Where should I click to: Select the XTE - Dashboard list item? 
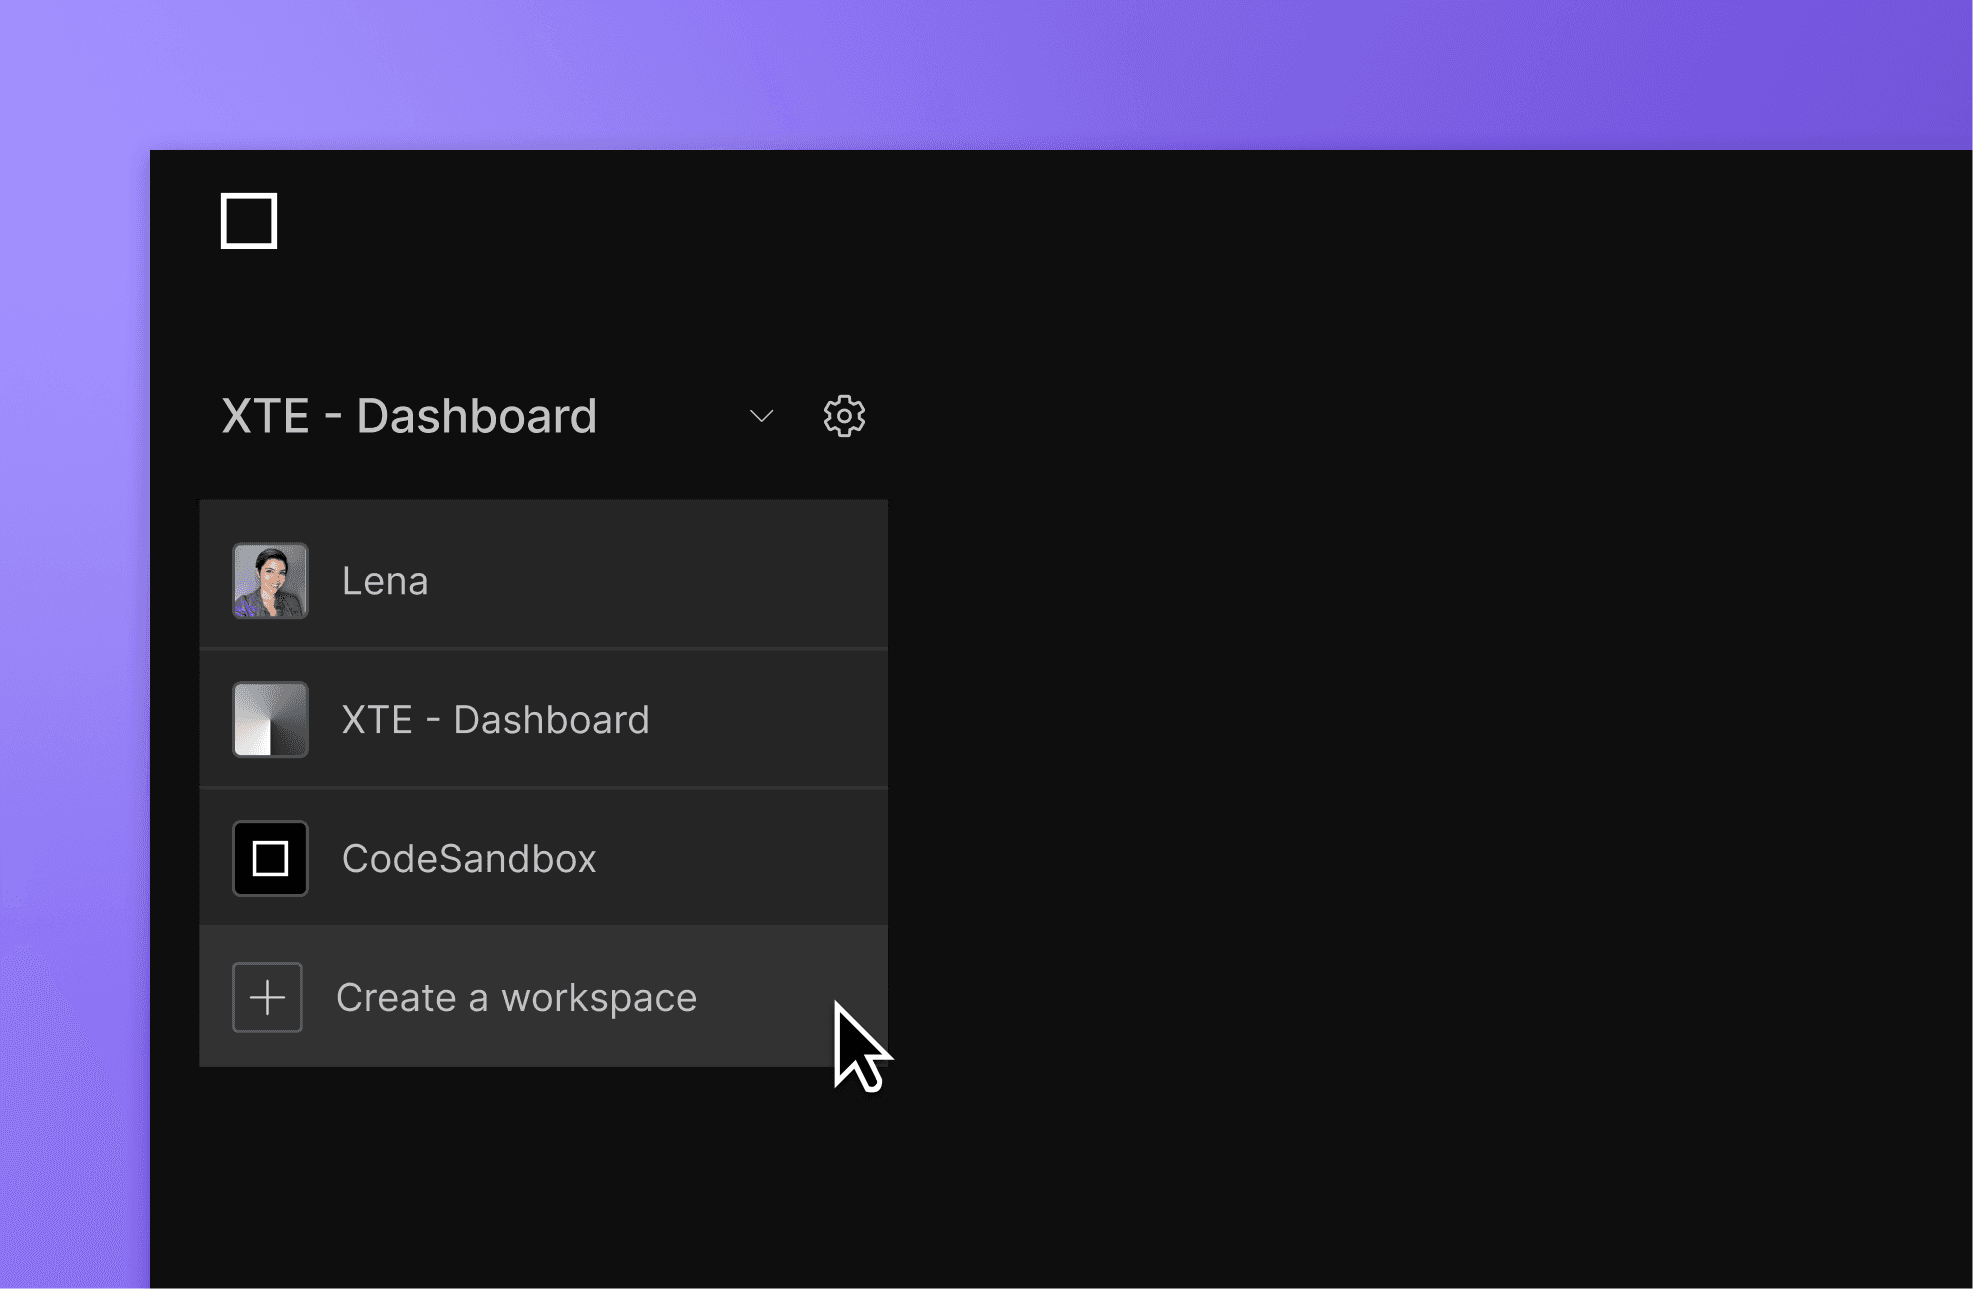tap(545, 718)
